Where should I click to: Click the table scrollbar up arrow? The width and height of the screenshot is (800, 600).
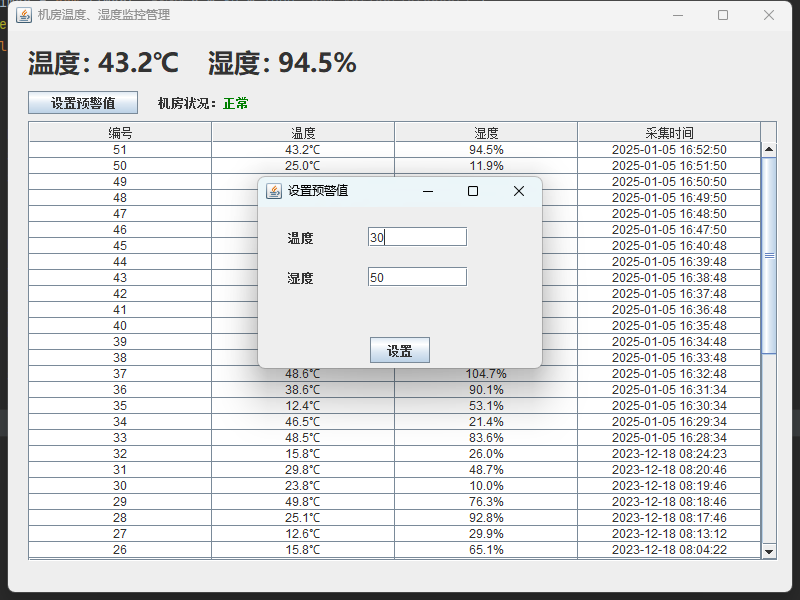(769, 149)
